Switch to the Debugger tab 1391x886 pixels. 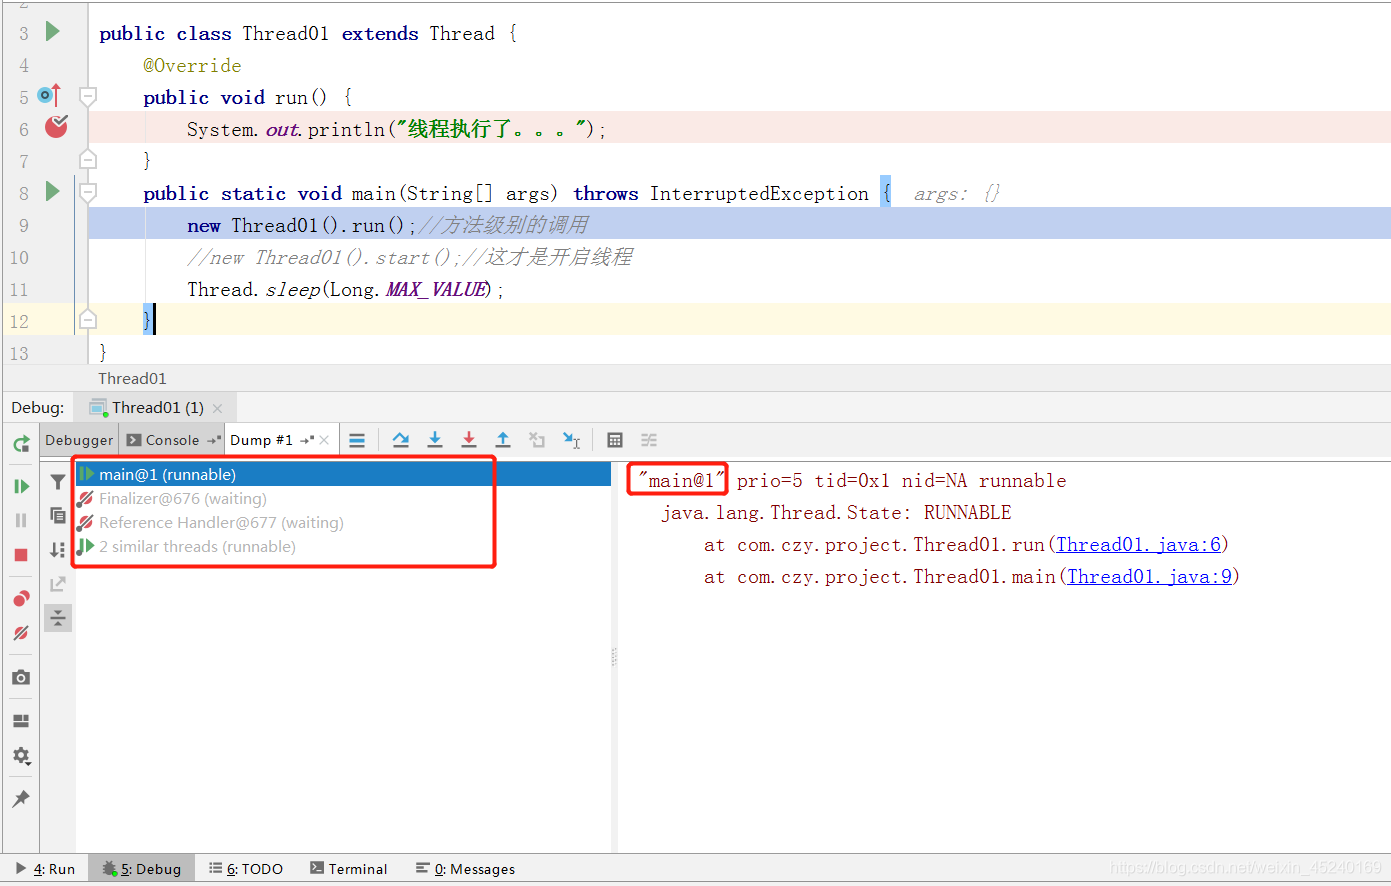(x=79, y=440)
